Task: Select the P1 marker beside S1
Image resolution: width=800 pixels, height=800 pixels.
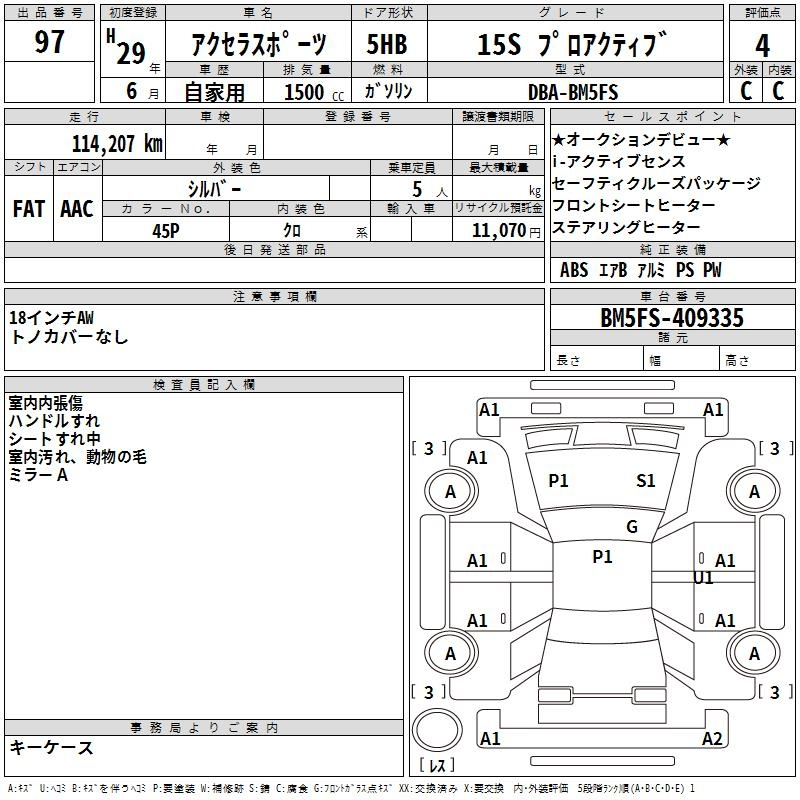Action: (558, 481)
